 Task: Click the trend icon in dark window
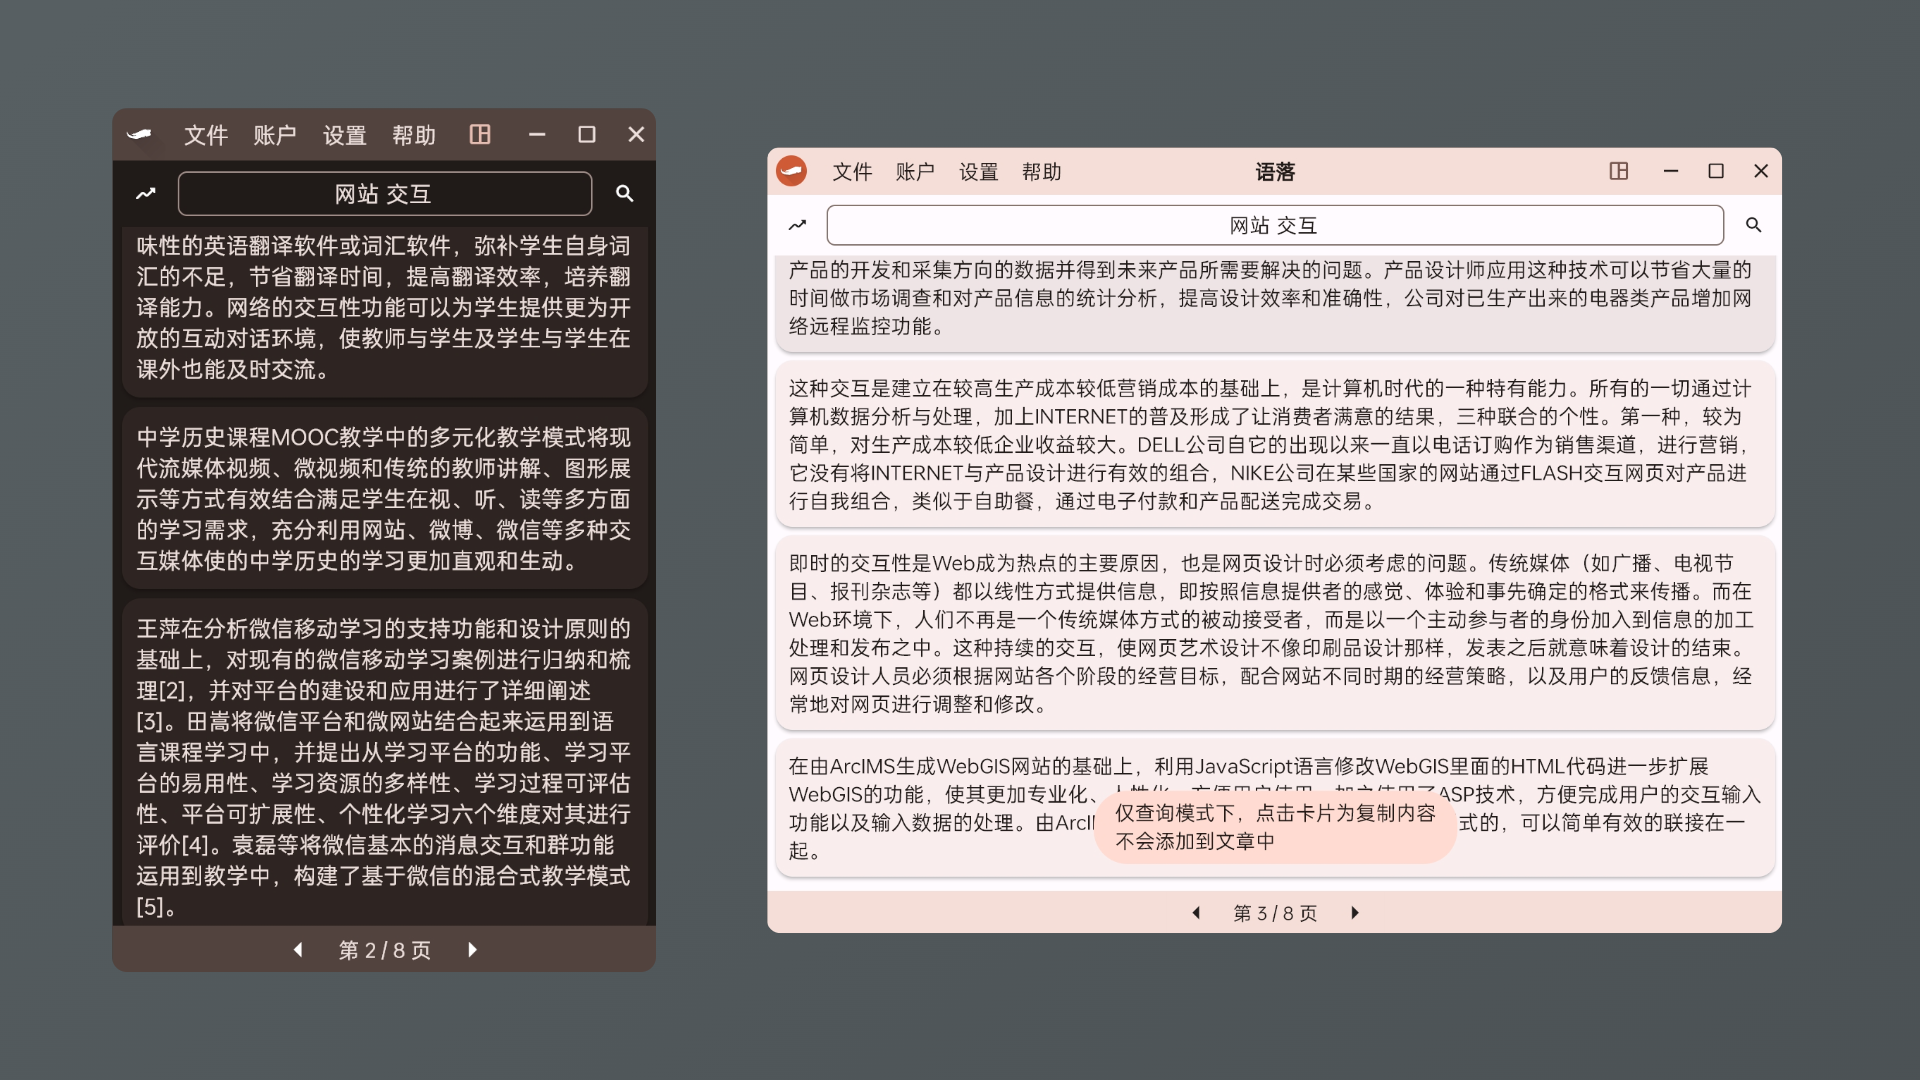click(146, 194)
